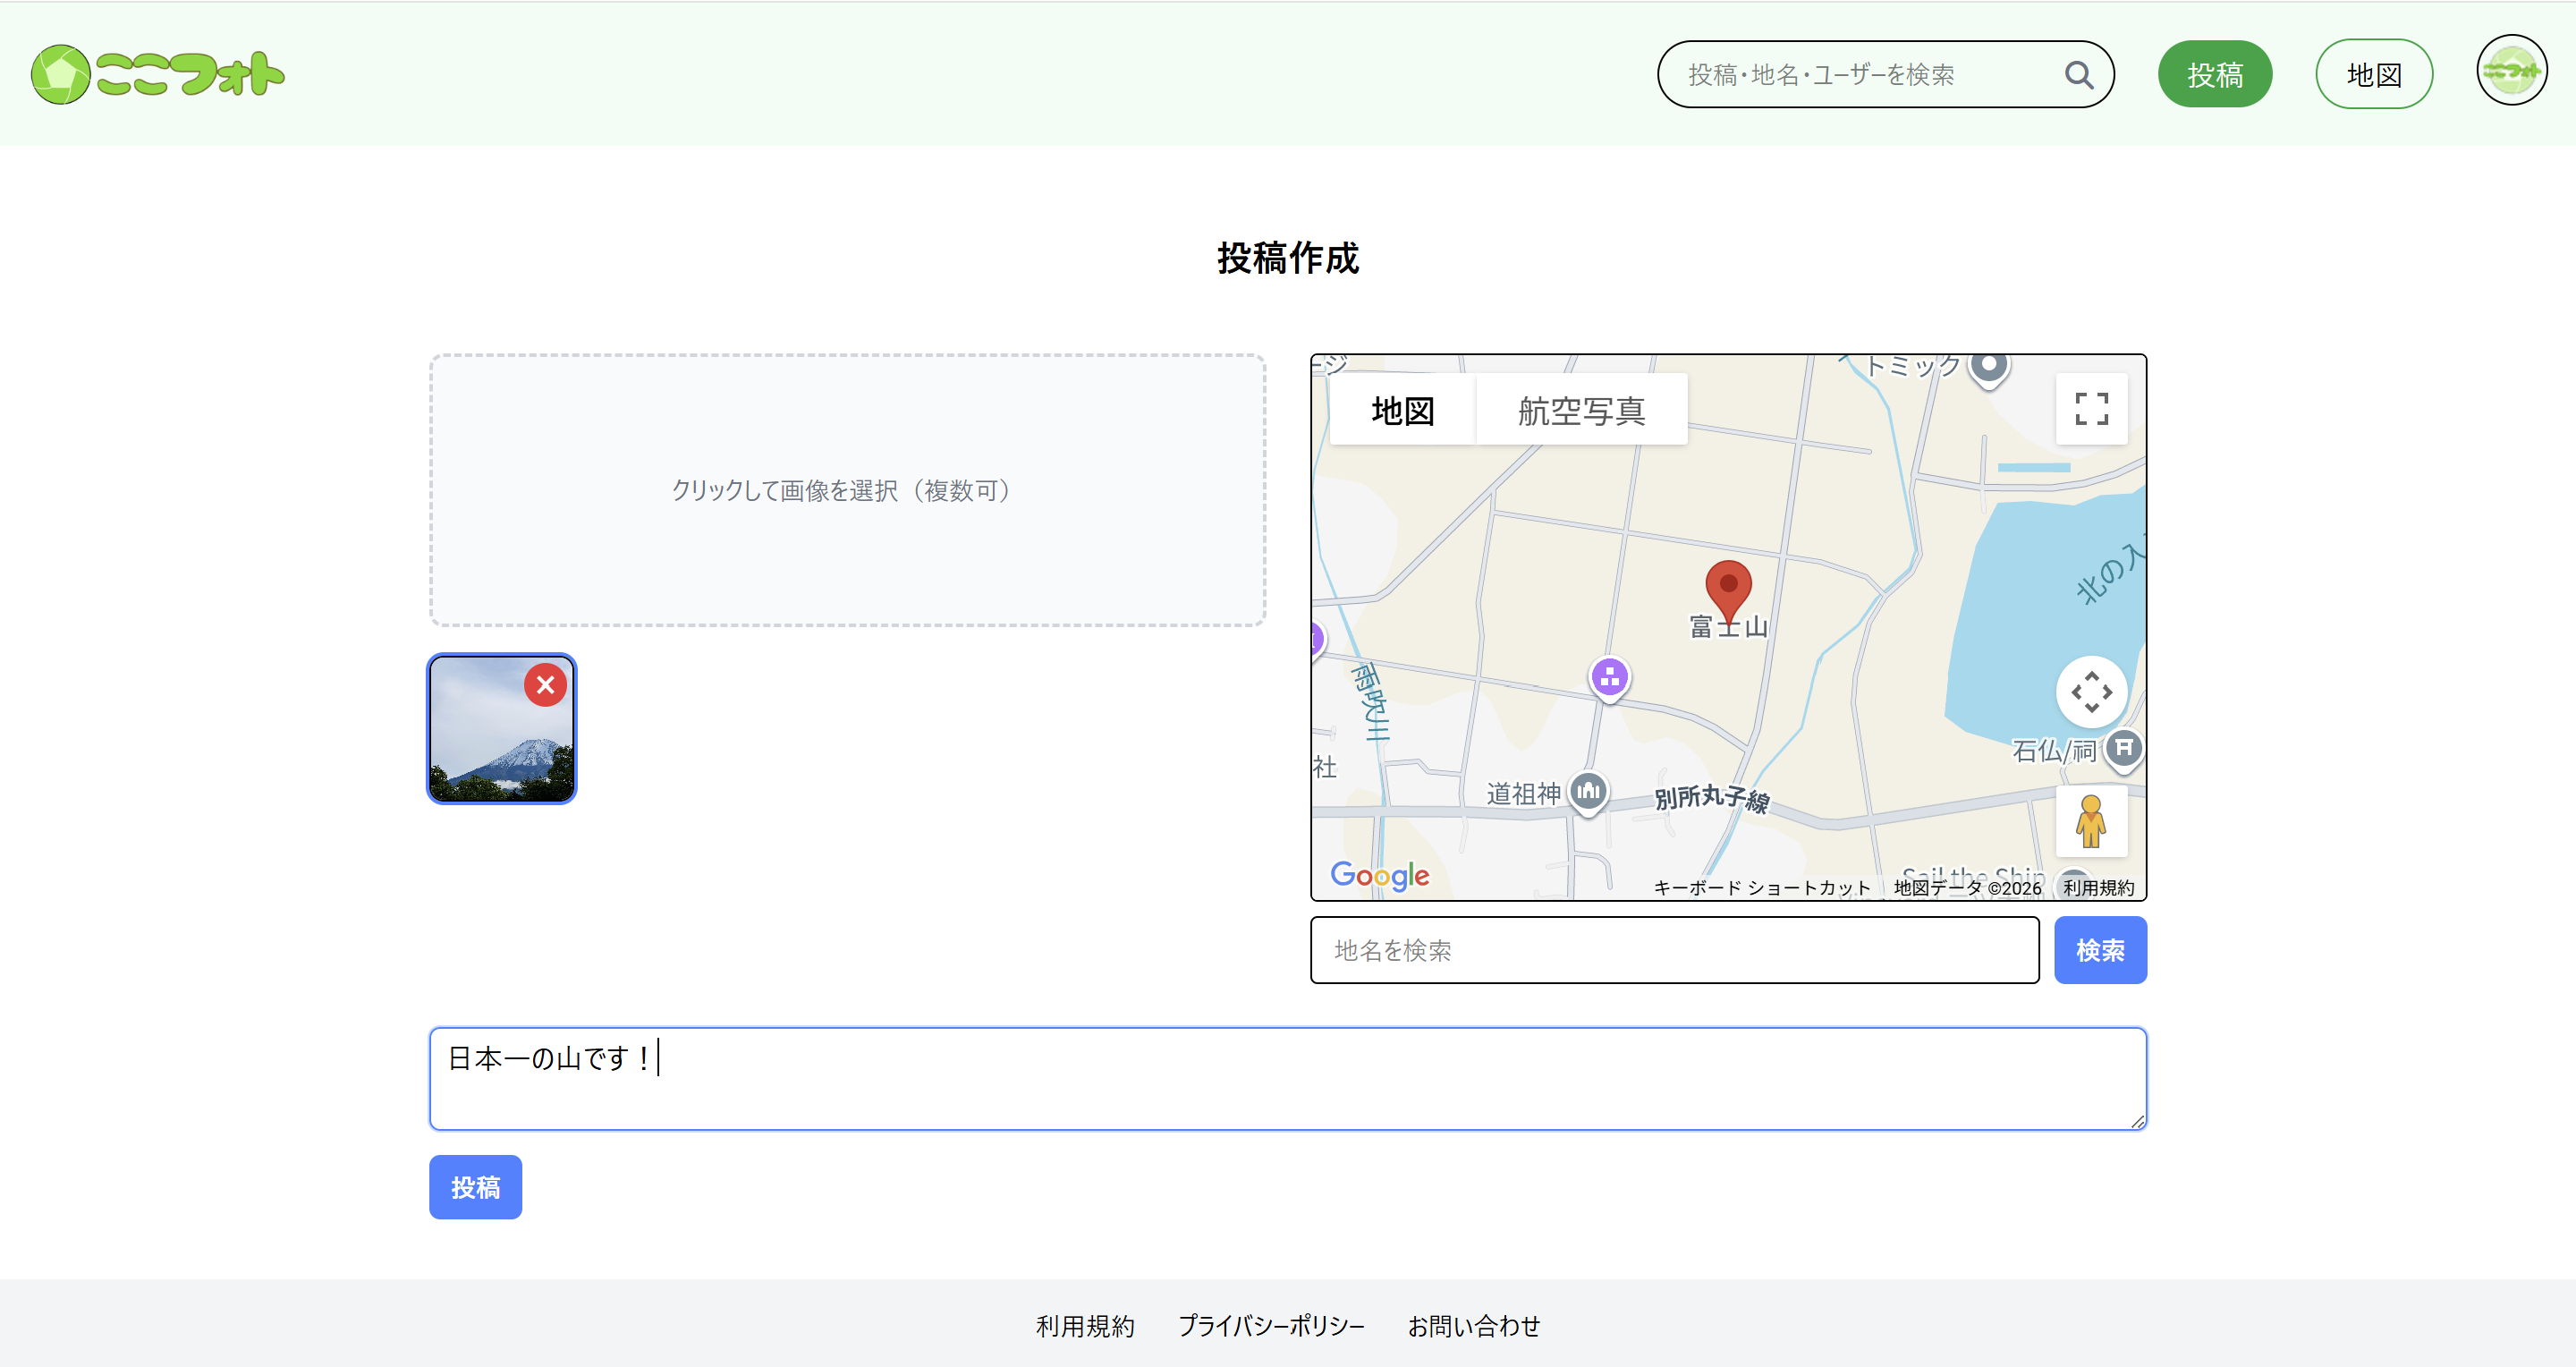Open the プライバシーポリシー footer link
Image resolution: width=2576 pixels, height=1367 pixels.
coord(1270,1326)
